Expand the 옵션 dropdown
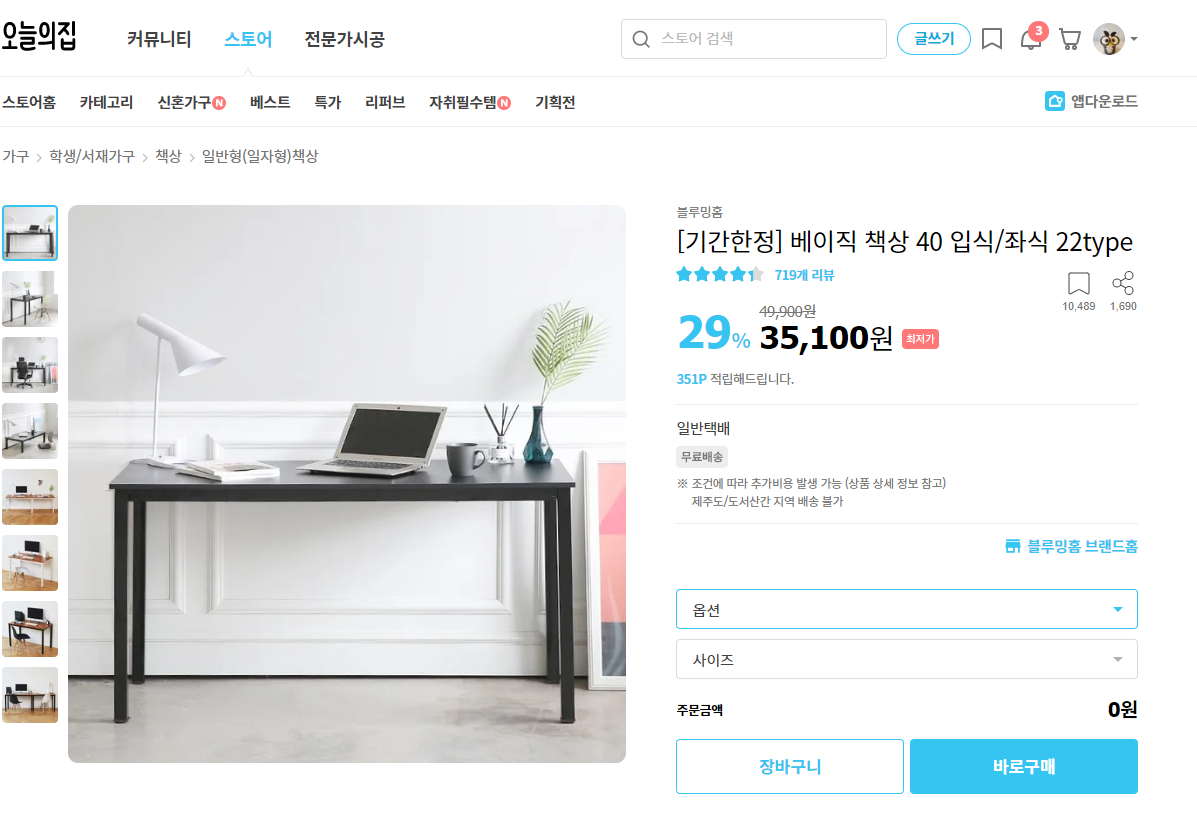Image resolution: width=1197 pixels, height=830 pixels. click(907, 609)
